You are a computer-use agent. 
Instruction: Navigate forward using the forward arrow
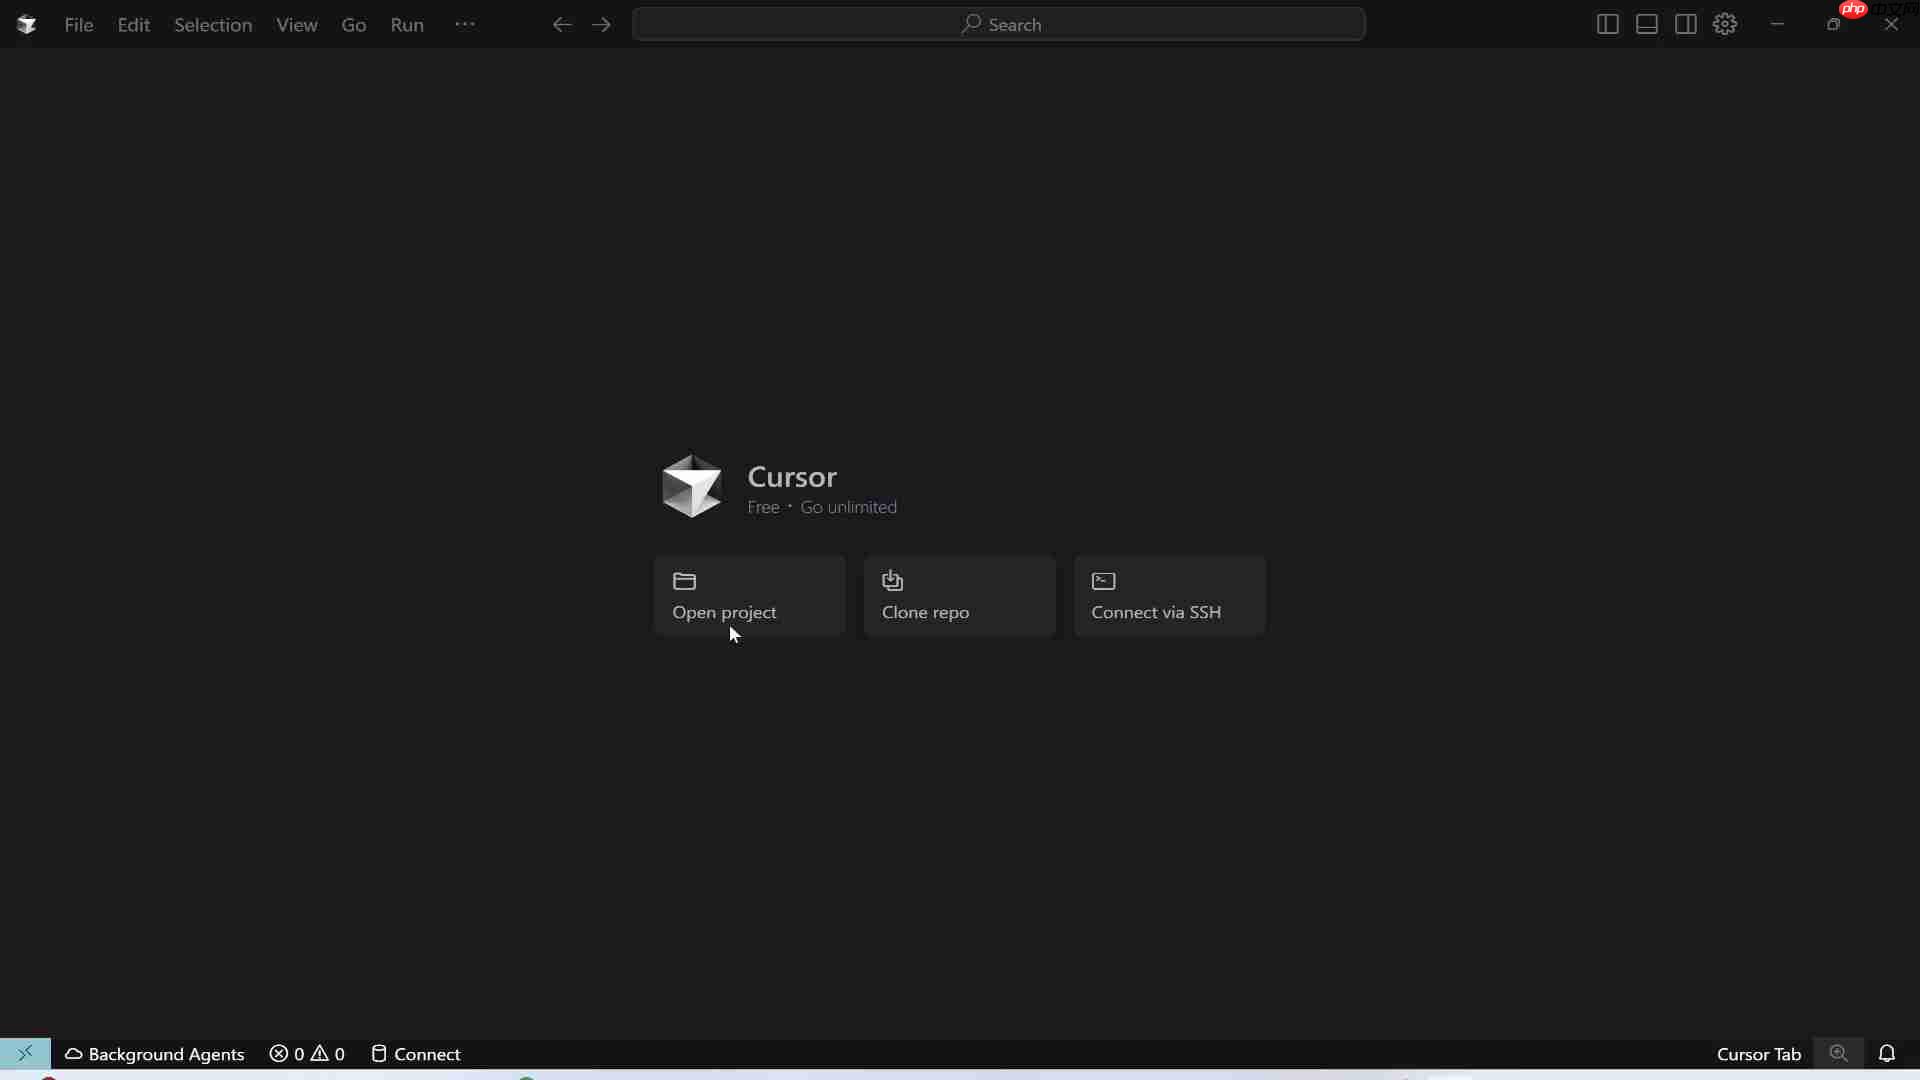[x=602, y=24]
